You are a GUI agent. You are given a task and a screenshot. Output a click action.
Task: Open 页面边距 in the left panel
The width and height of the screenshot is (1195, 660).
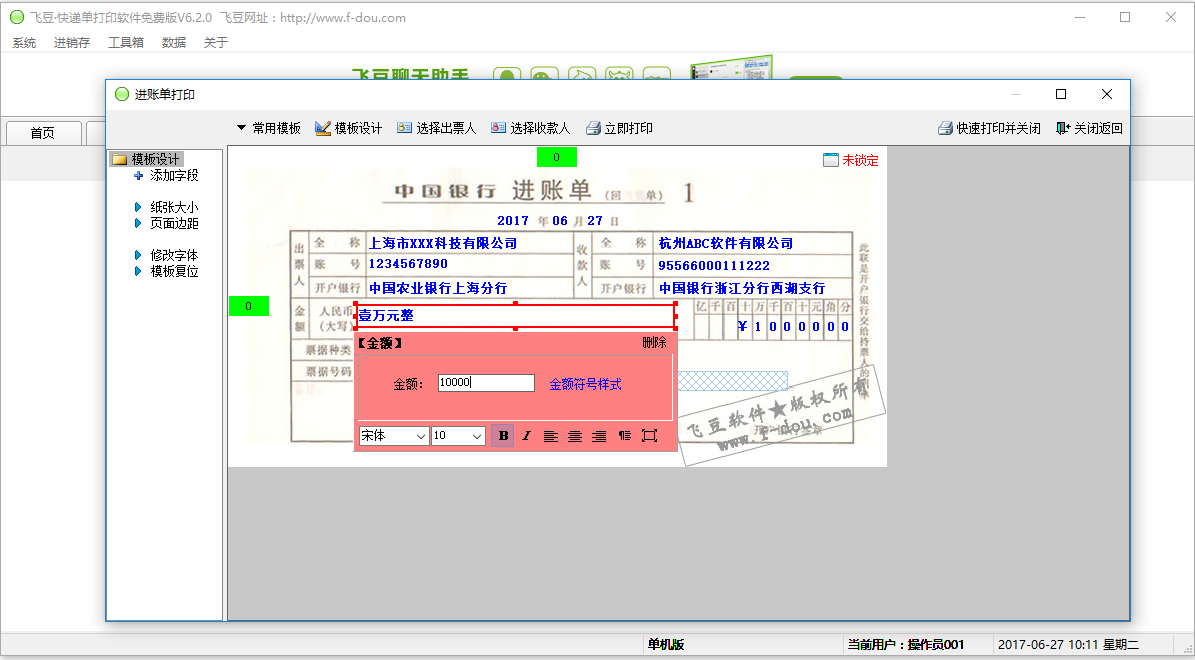[167, 223]
